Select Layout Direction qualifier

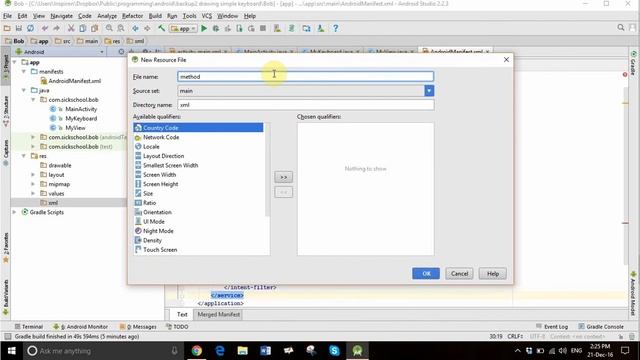pyautogui.click(x=198, y=156)
